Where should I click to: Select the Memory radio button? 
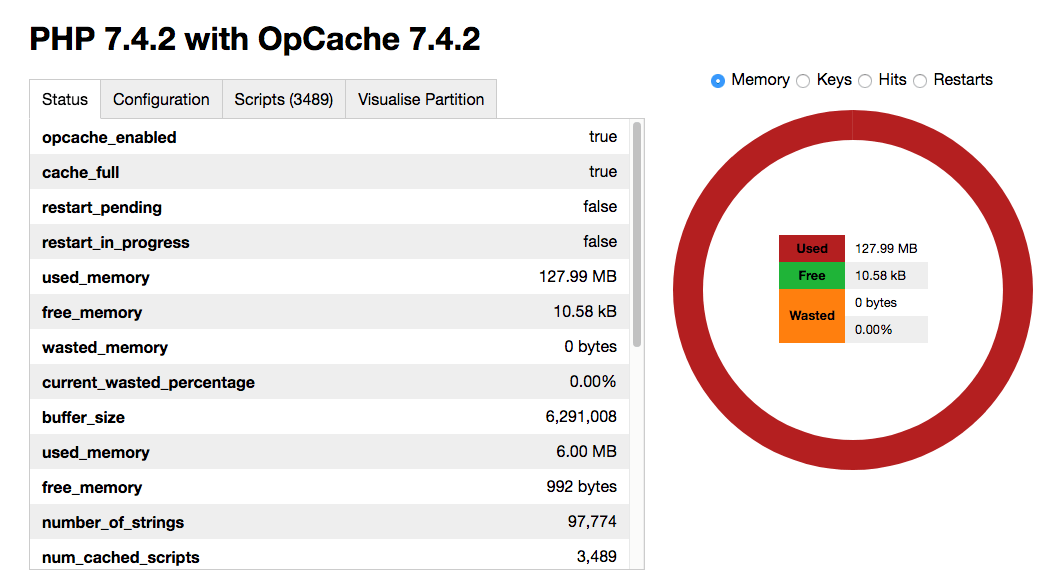[717, 80]
